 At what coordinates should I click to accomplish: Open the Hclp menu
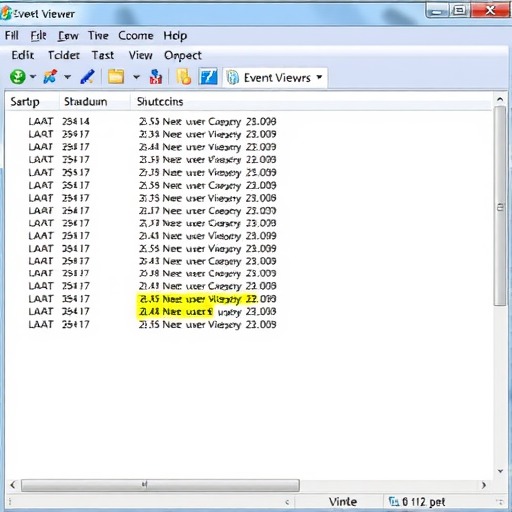tap(175, 36)
